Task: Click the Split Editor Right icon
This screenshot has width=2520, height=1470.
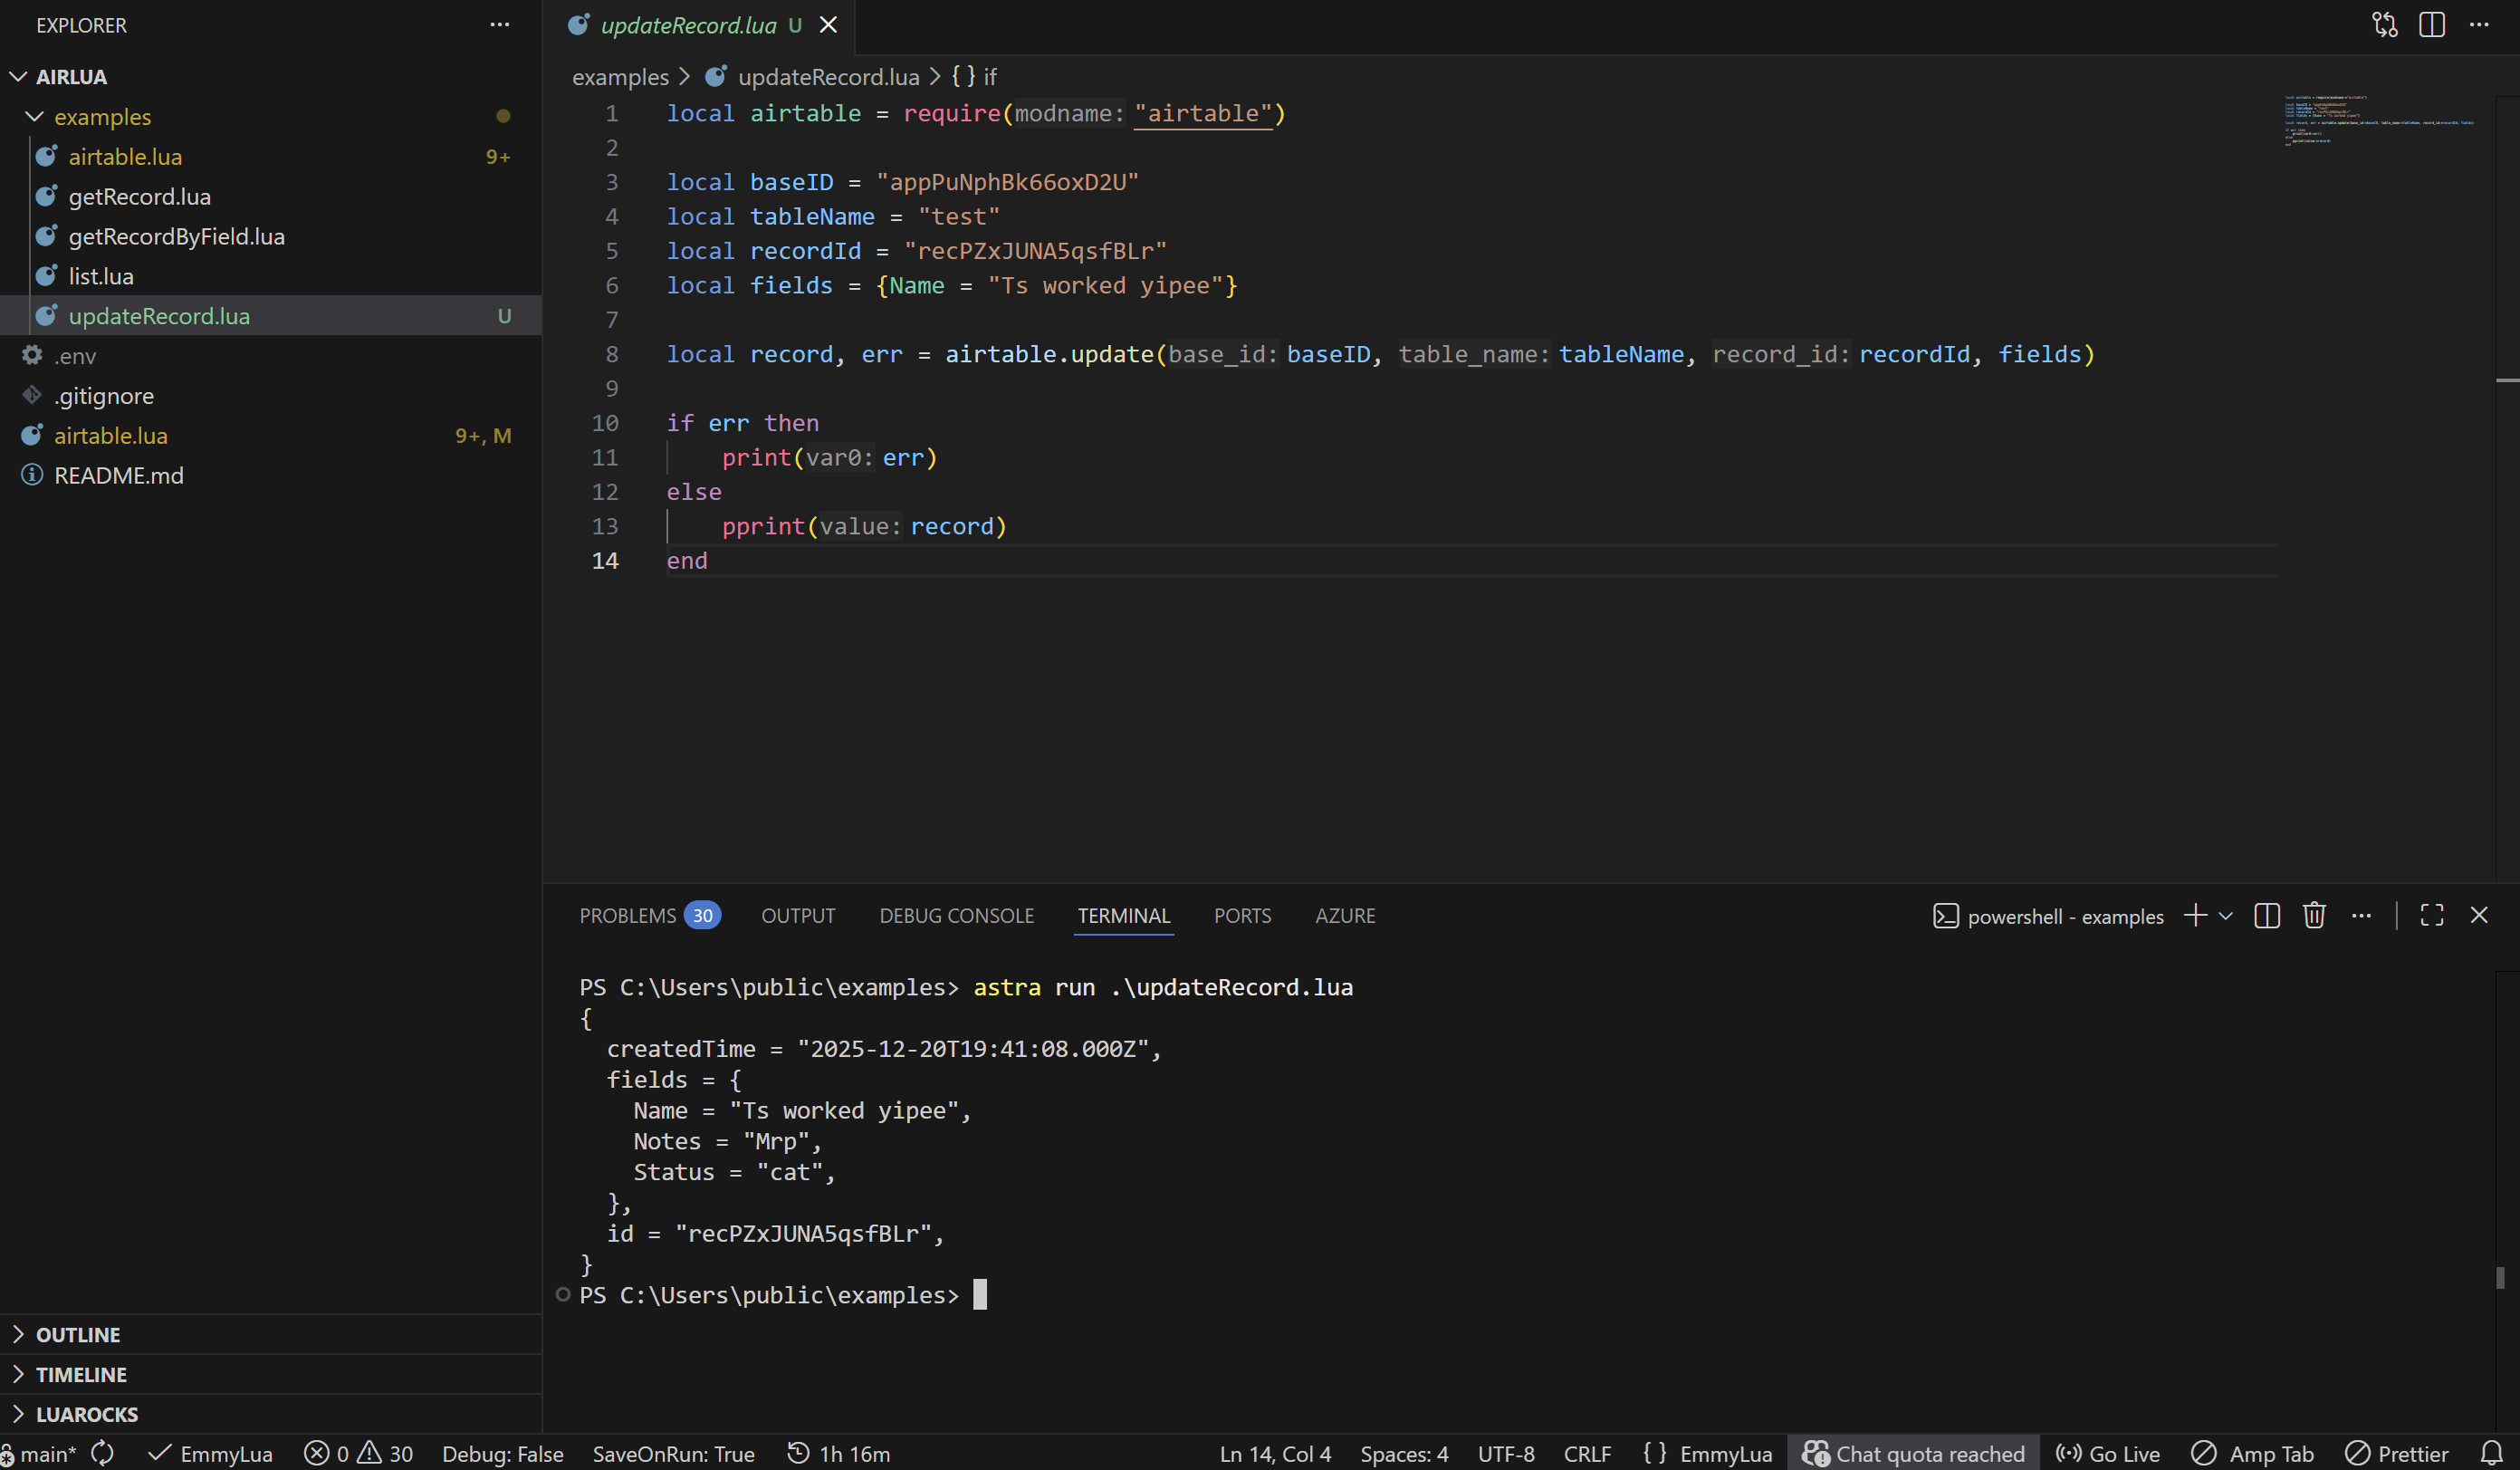Action: (2431, 25)
